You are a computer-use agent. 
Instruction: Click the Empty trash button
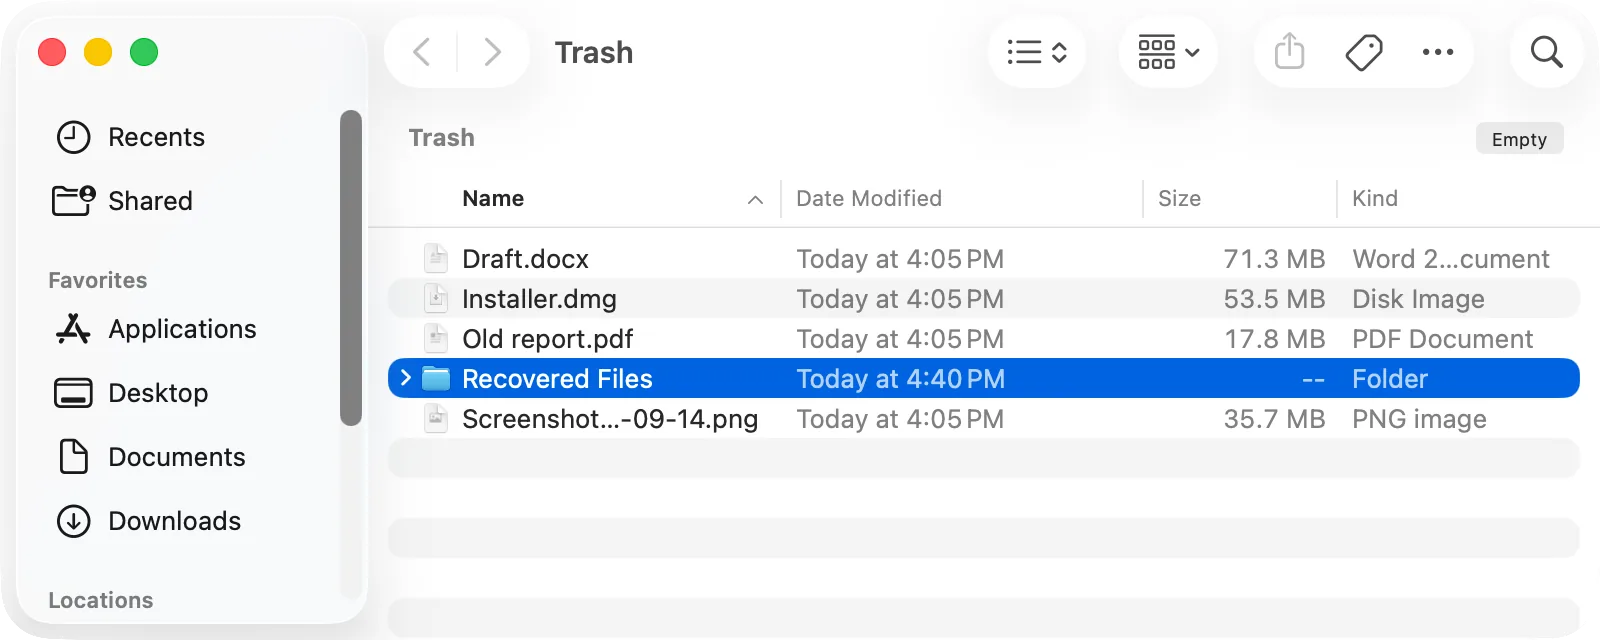pos(1519,139)
